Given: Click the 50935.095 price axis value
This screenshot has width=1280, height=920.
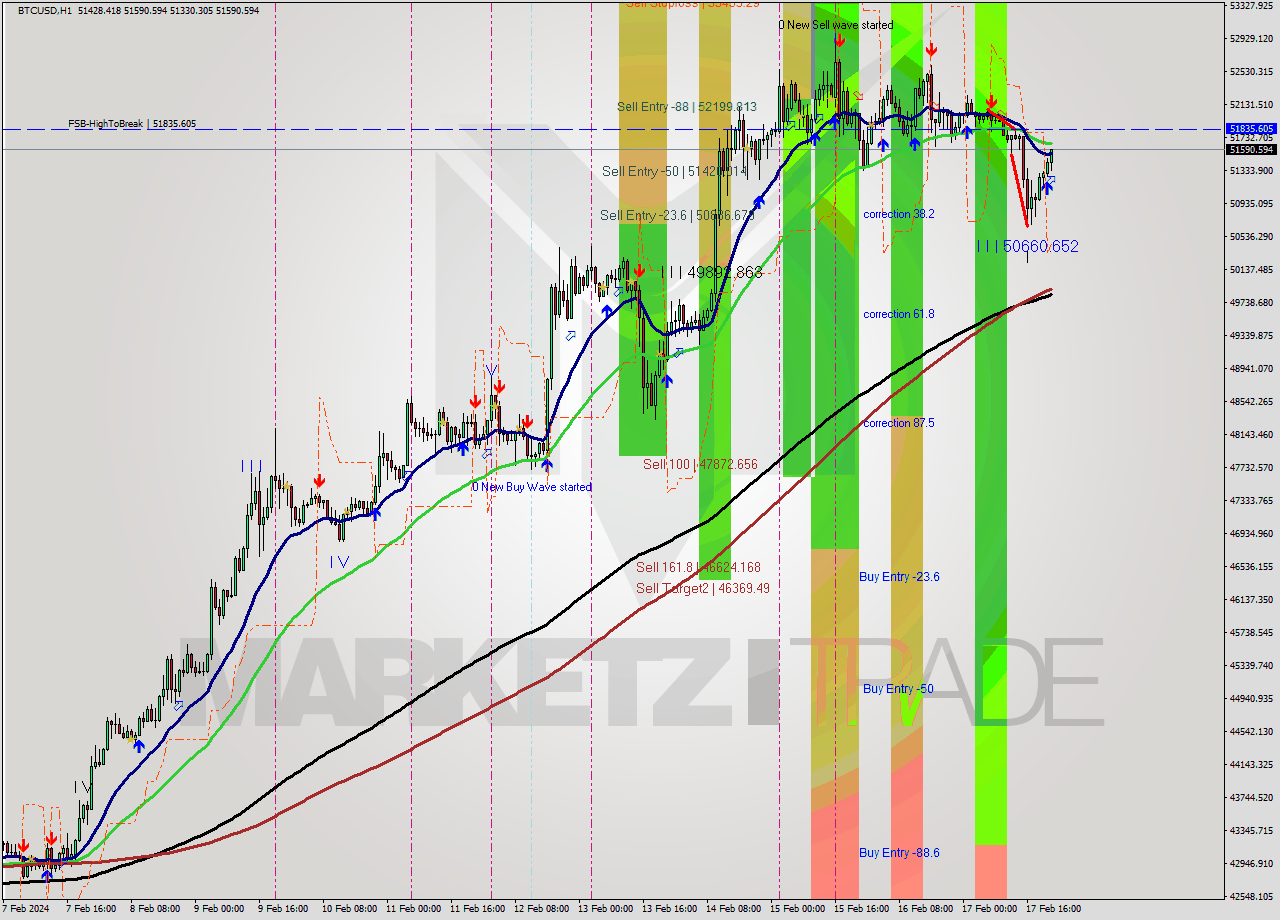Looking at the screenshot, I should pyautogui.click(x=1251, y=204).
